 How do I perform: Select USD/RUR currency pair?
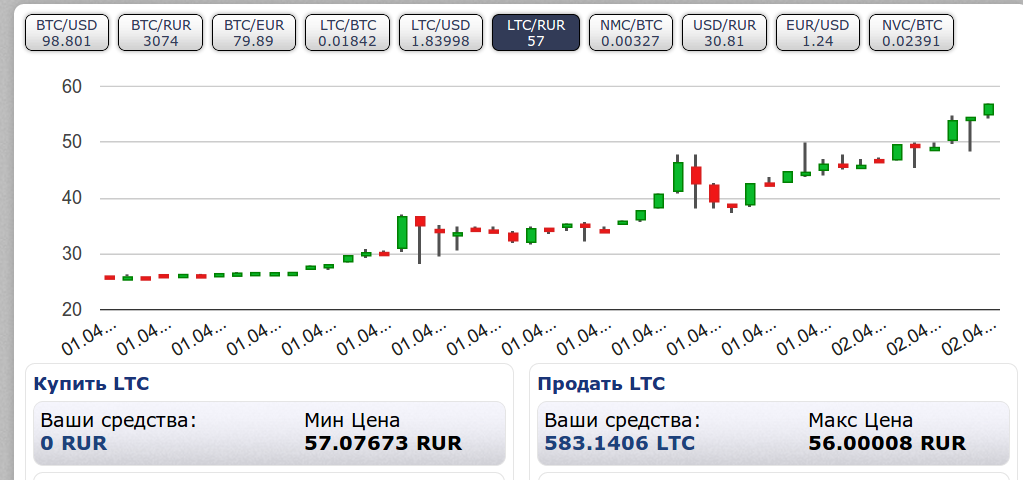click(724, 33)
